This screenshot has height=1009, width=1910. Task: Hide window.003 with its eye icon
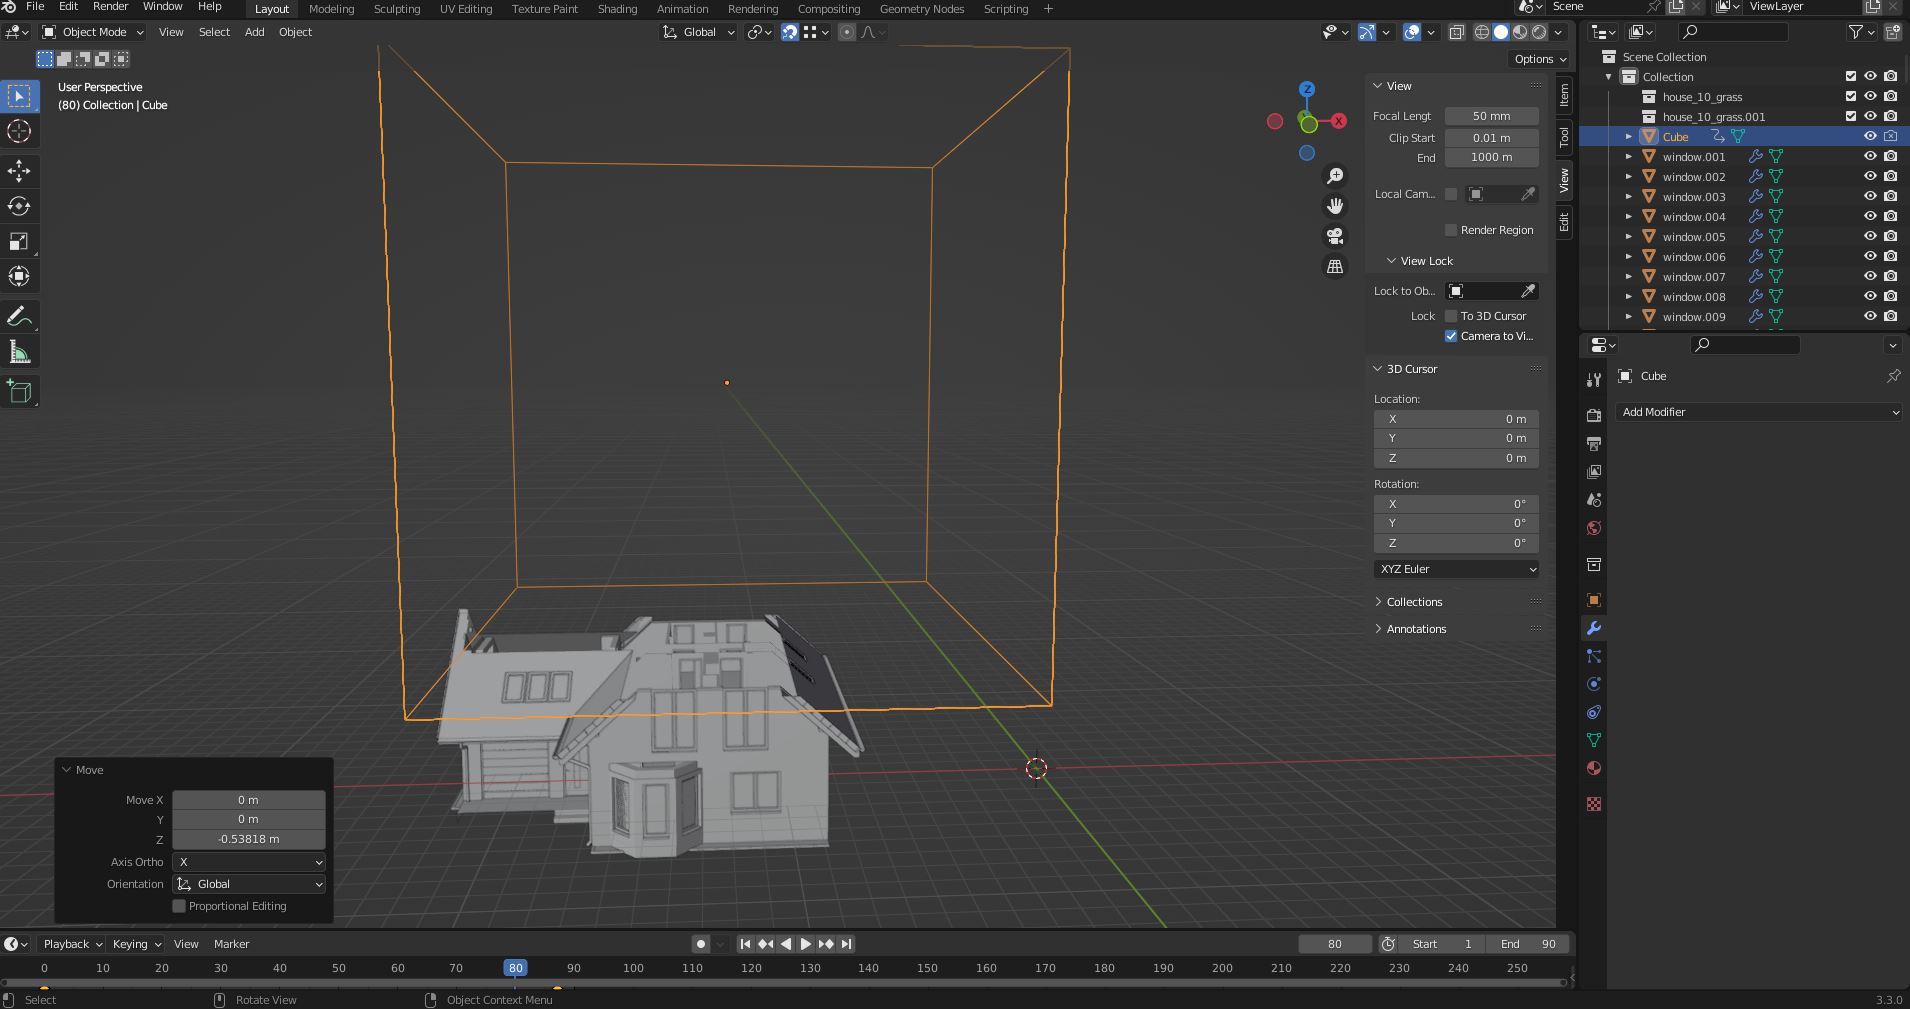click(x=1869, y=196)
